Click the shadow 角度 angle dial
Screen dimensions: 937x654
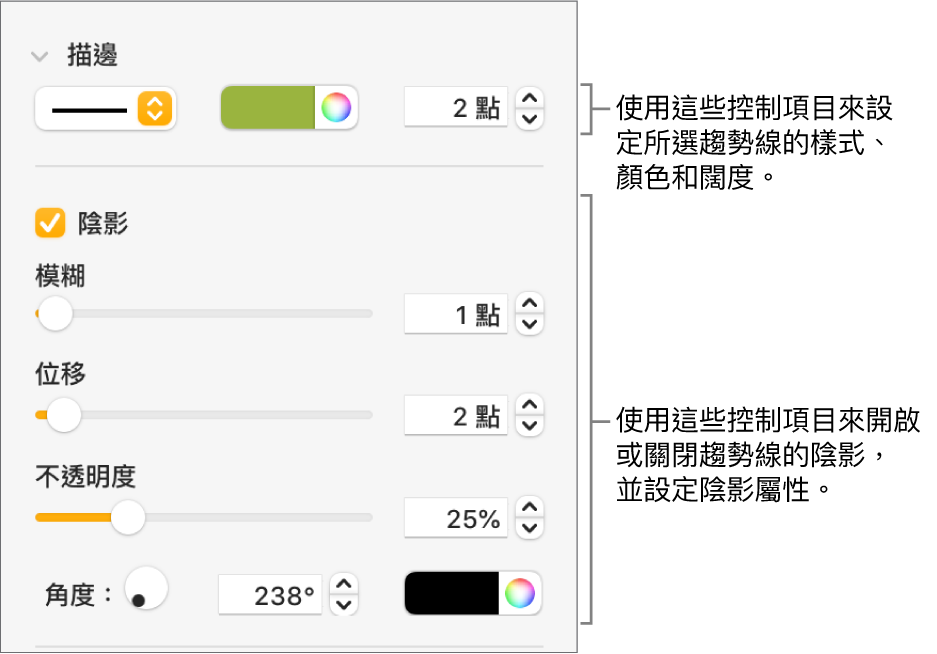pos(146,589)
